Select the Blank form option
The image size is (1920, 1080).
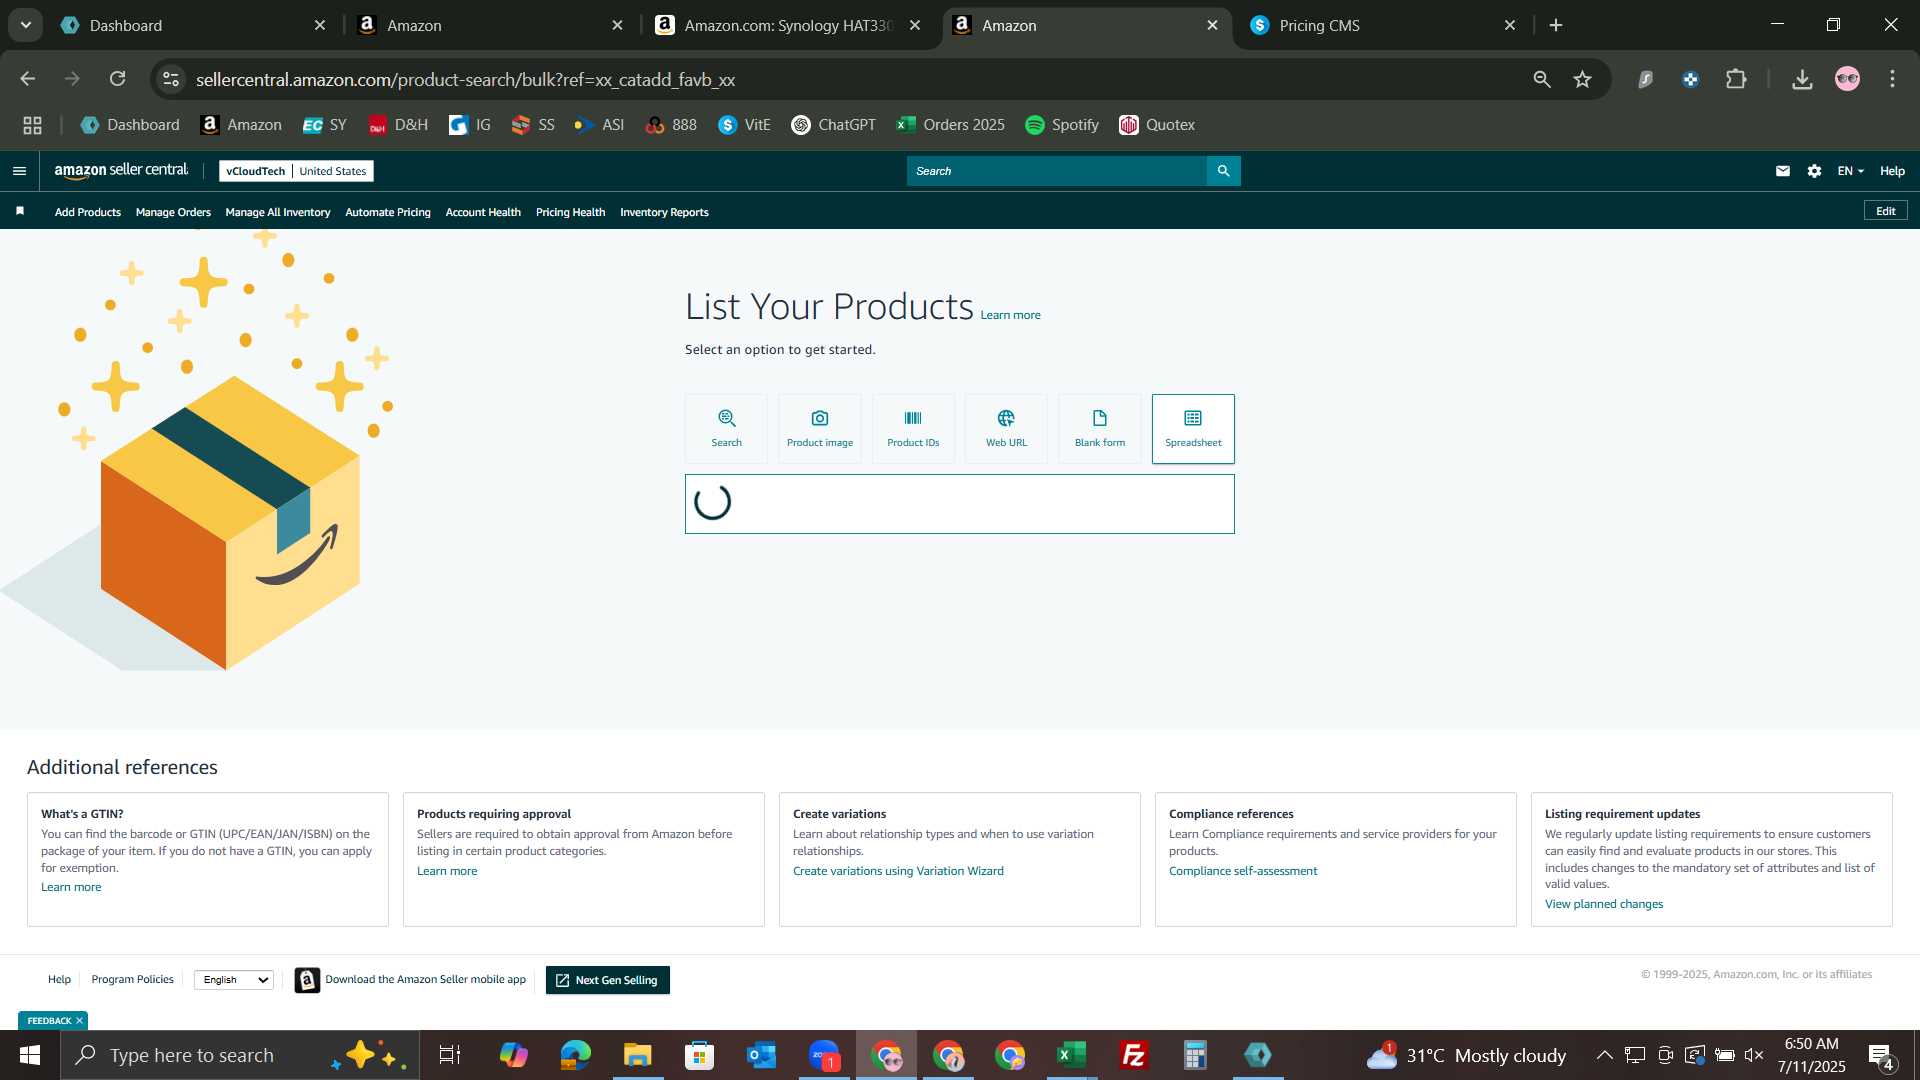click(x=1100, y=428)
